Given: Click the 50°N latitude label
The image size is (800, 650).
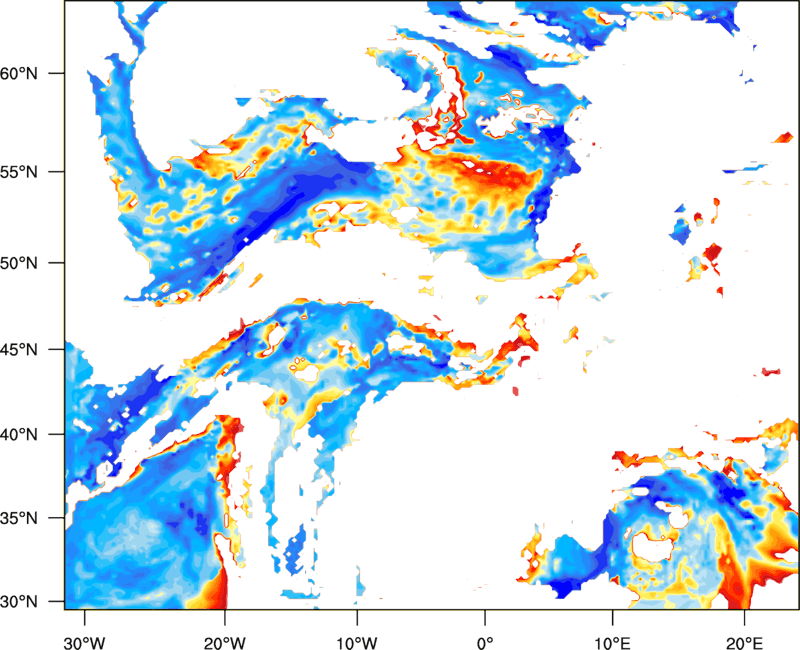Looking at the screenshot, I should [18, 263].
